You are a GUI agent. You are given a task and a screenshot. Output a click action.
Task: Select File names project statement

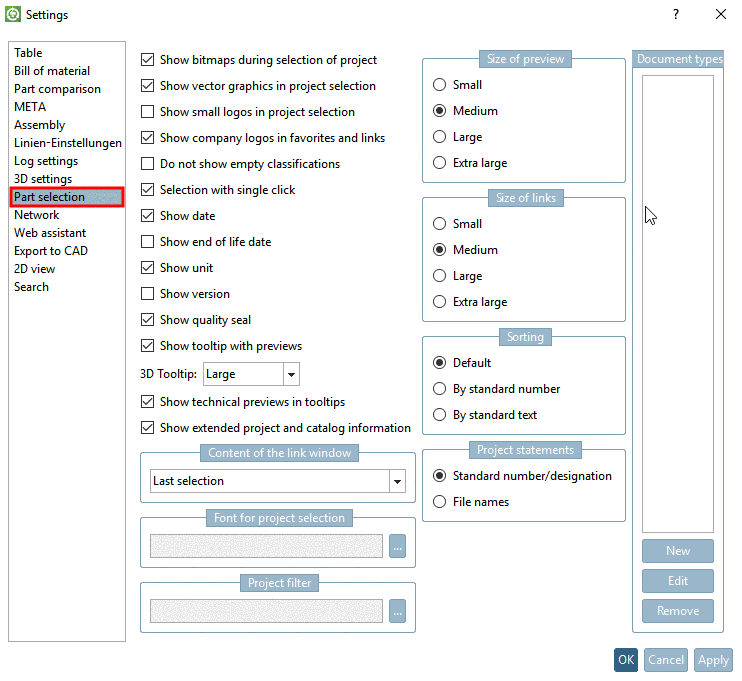pyautogui.click(x=439, y=502)
